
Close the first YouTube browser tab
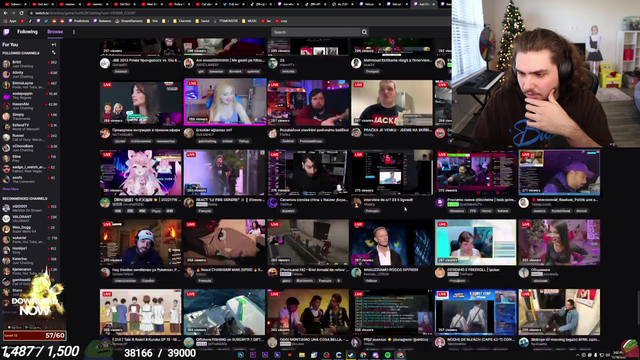[25, 4]
